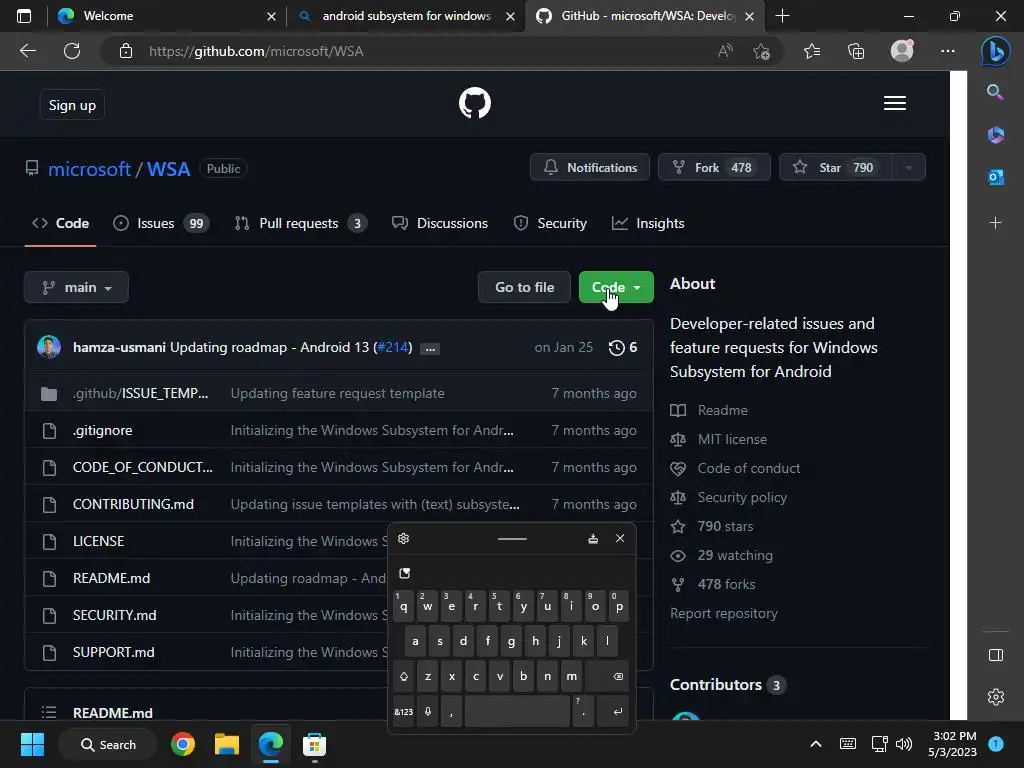Add a new sidebar app
Screen dimensions: 1024x768
tap(995, 223)
